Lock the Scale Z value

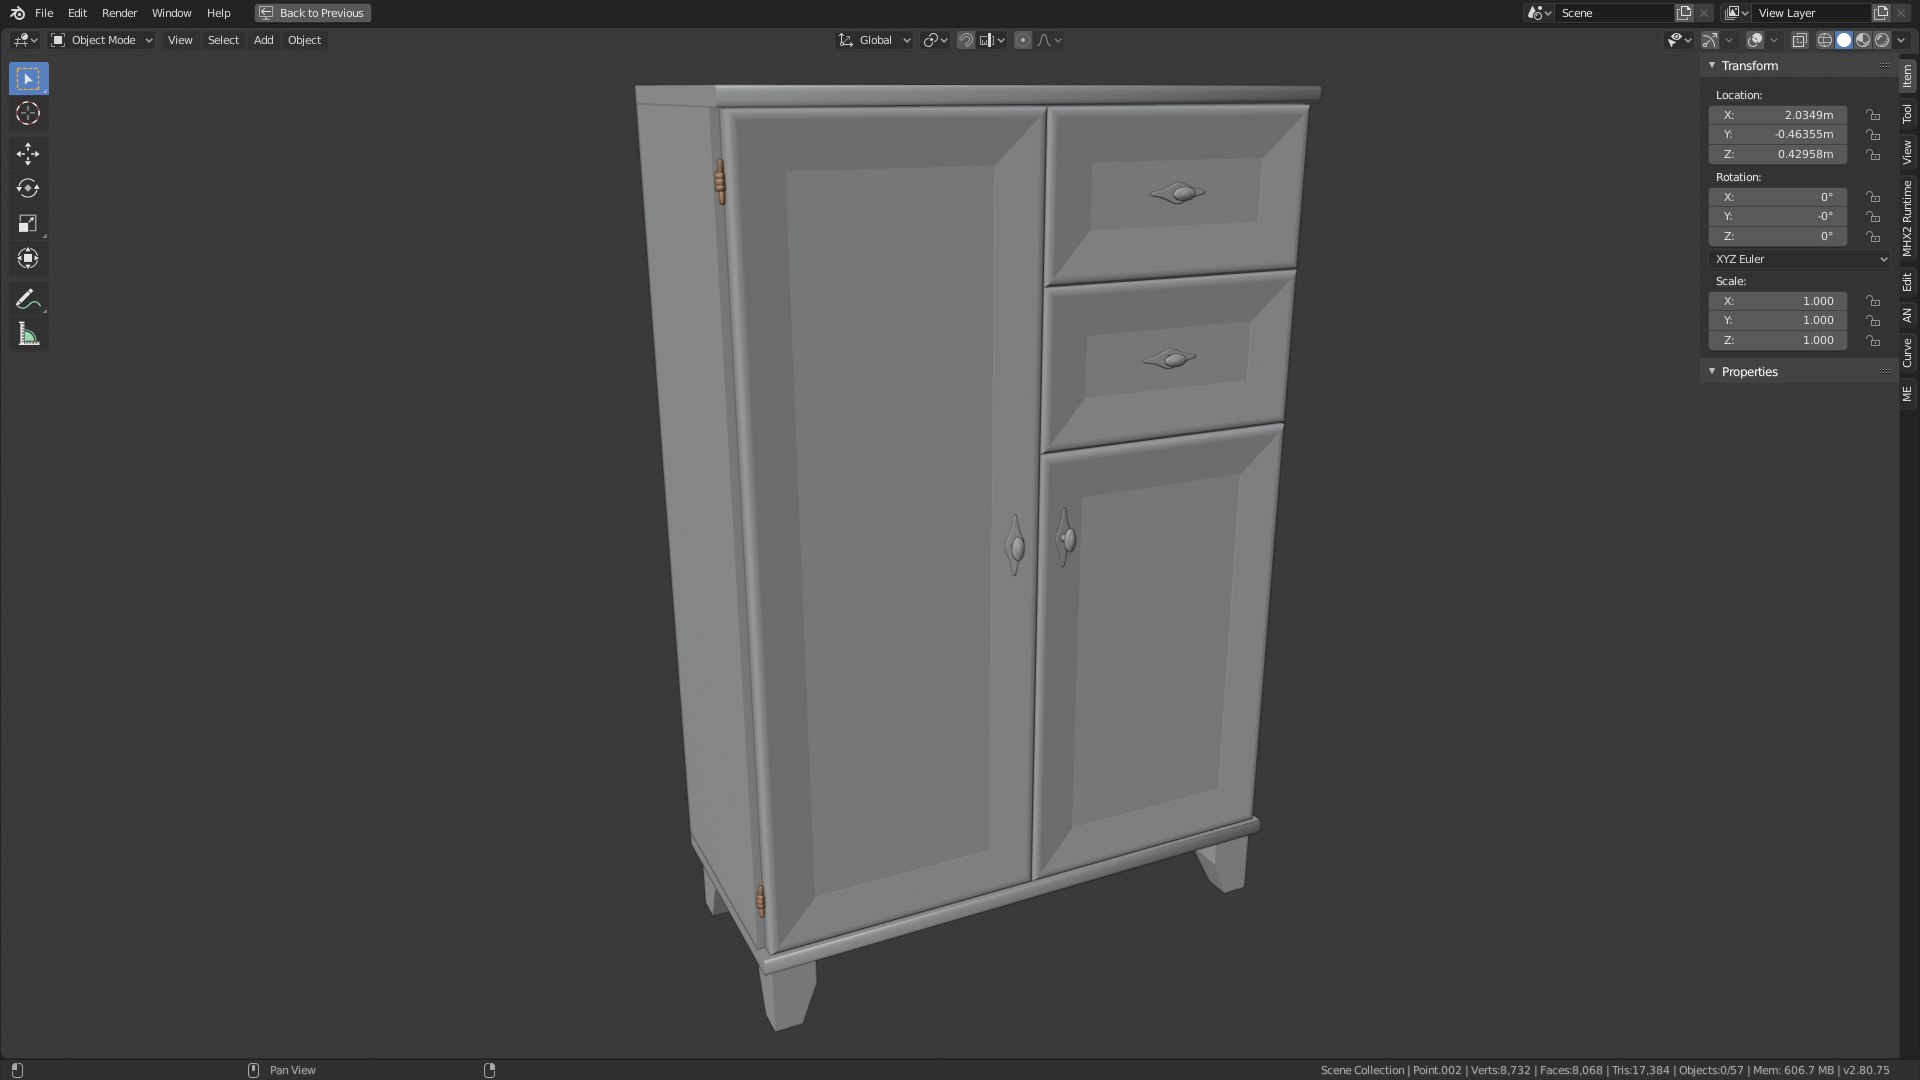pos(1873,341)
